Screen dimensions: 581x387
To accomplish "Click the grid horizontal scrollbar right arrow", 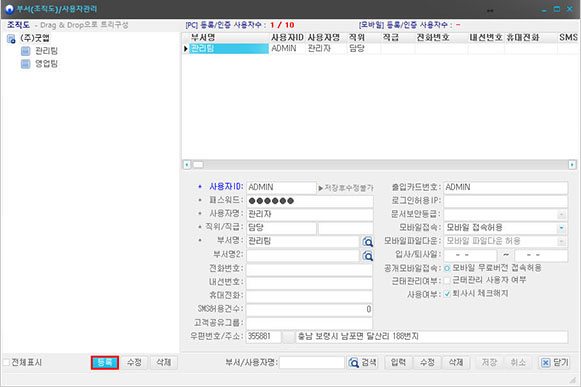I will 572,164.
